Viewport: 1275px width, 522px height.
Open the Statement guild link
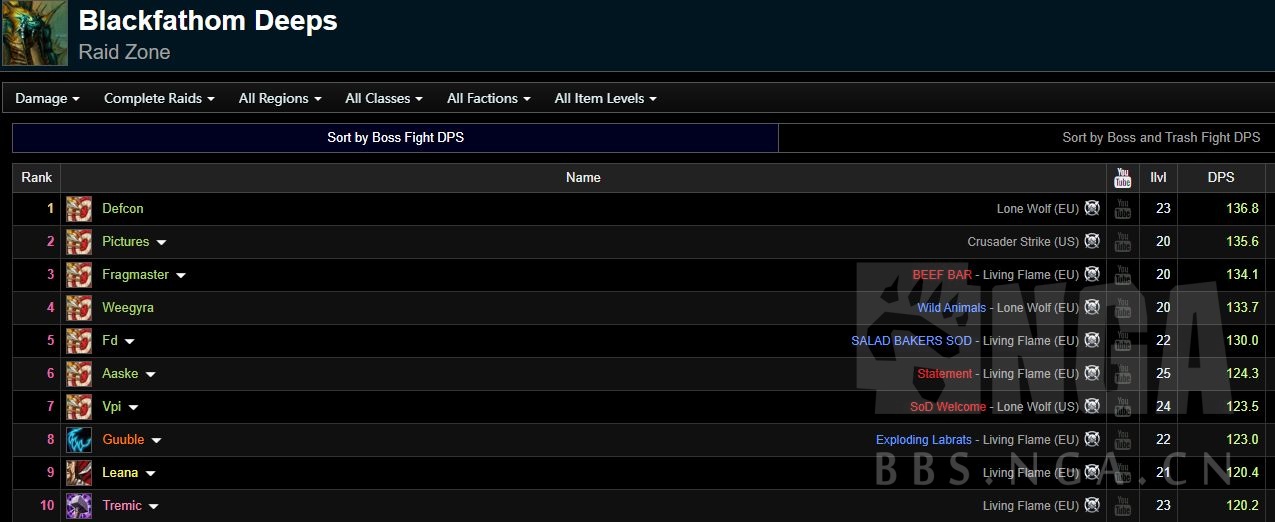click(945, 374)
